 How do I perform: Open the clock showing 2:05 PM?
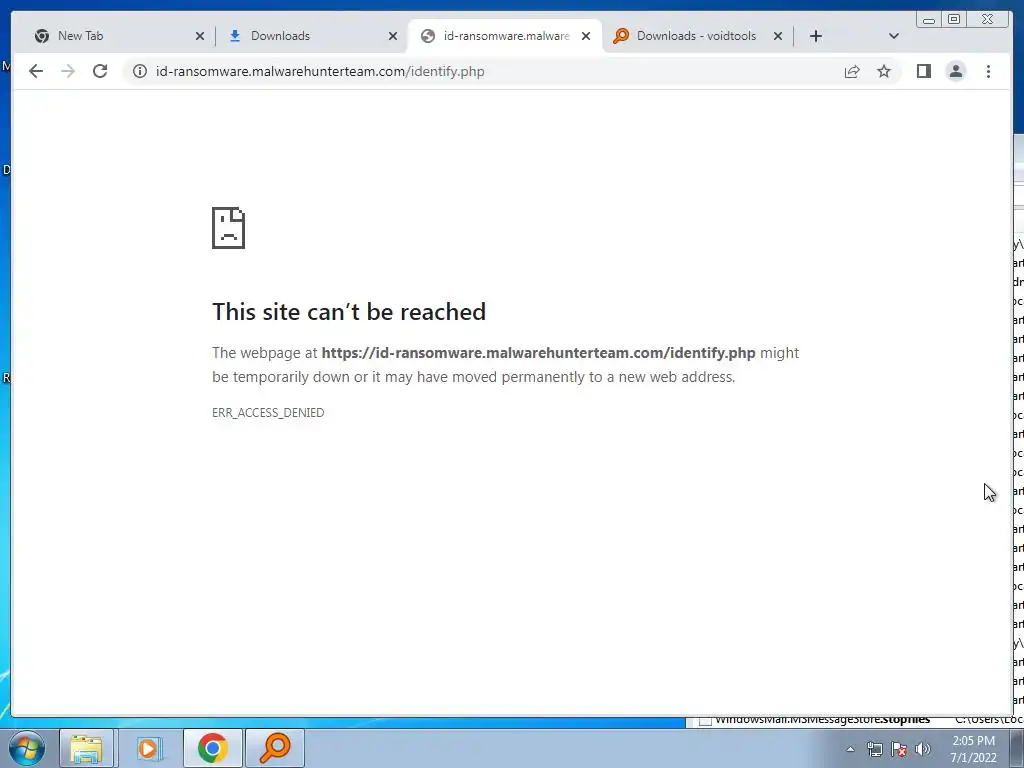[x=973, y=749]
